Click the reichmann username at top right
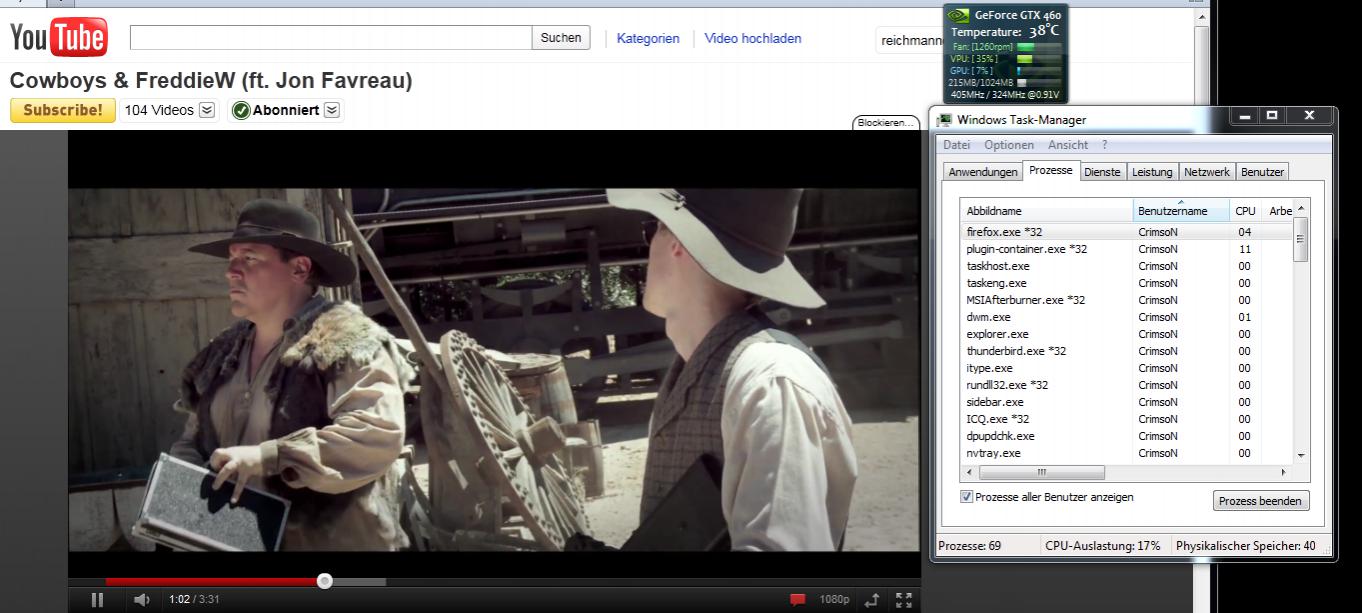Screen dimensions: 1362x613 click(x=911, y=40)
